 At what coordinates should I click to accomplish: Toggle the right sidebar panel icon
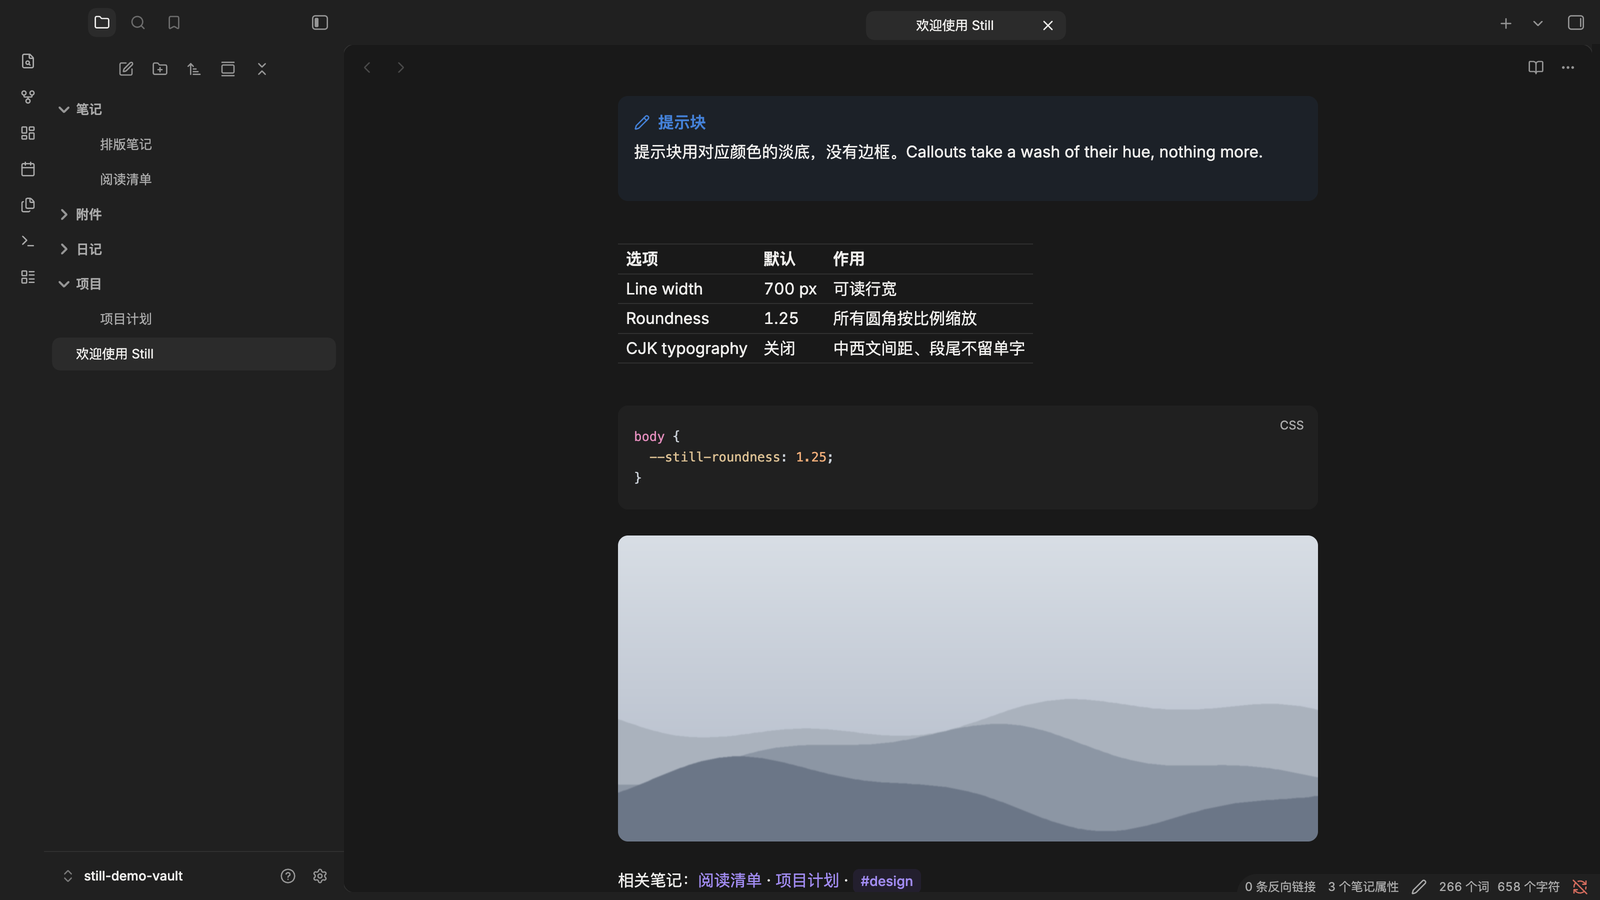(1576, 22)
